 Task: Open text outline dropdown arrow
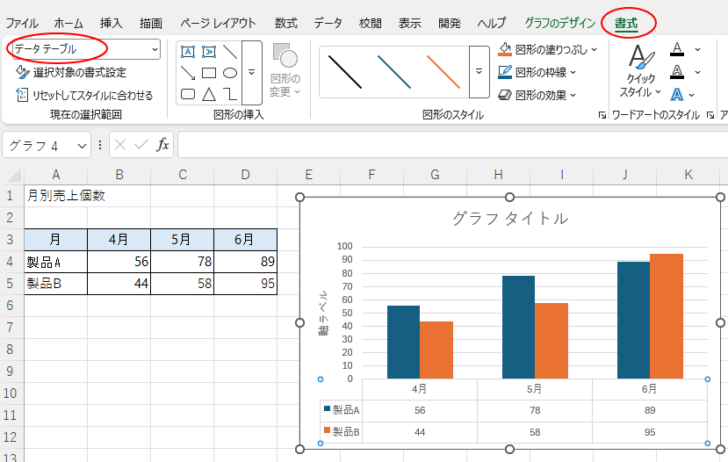point(697,72)
